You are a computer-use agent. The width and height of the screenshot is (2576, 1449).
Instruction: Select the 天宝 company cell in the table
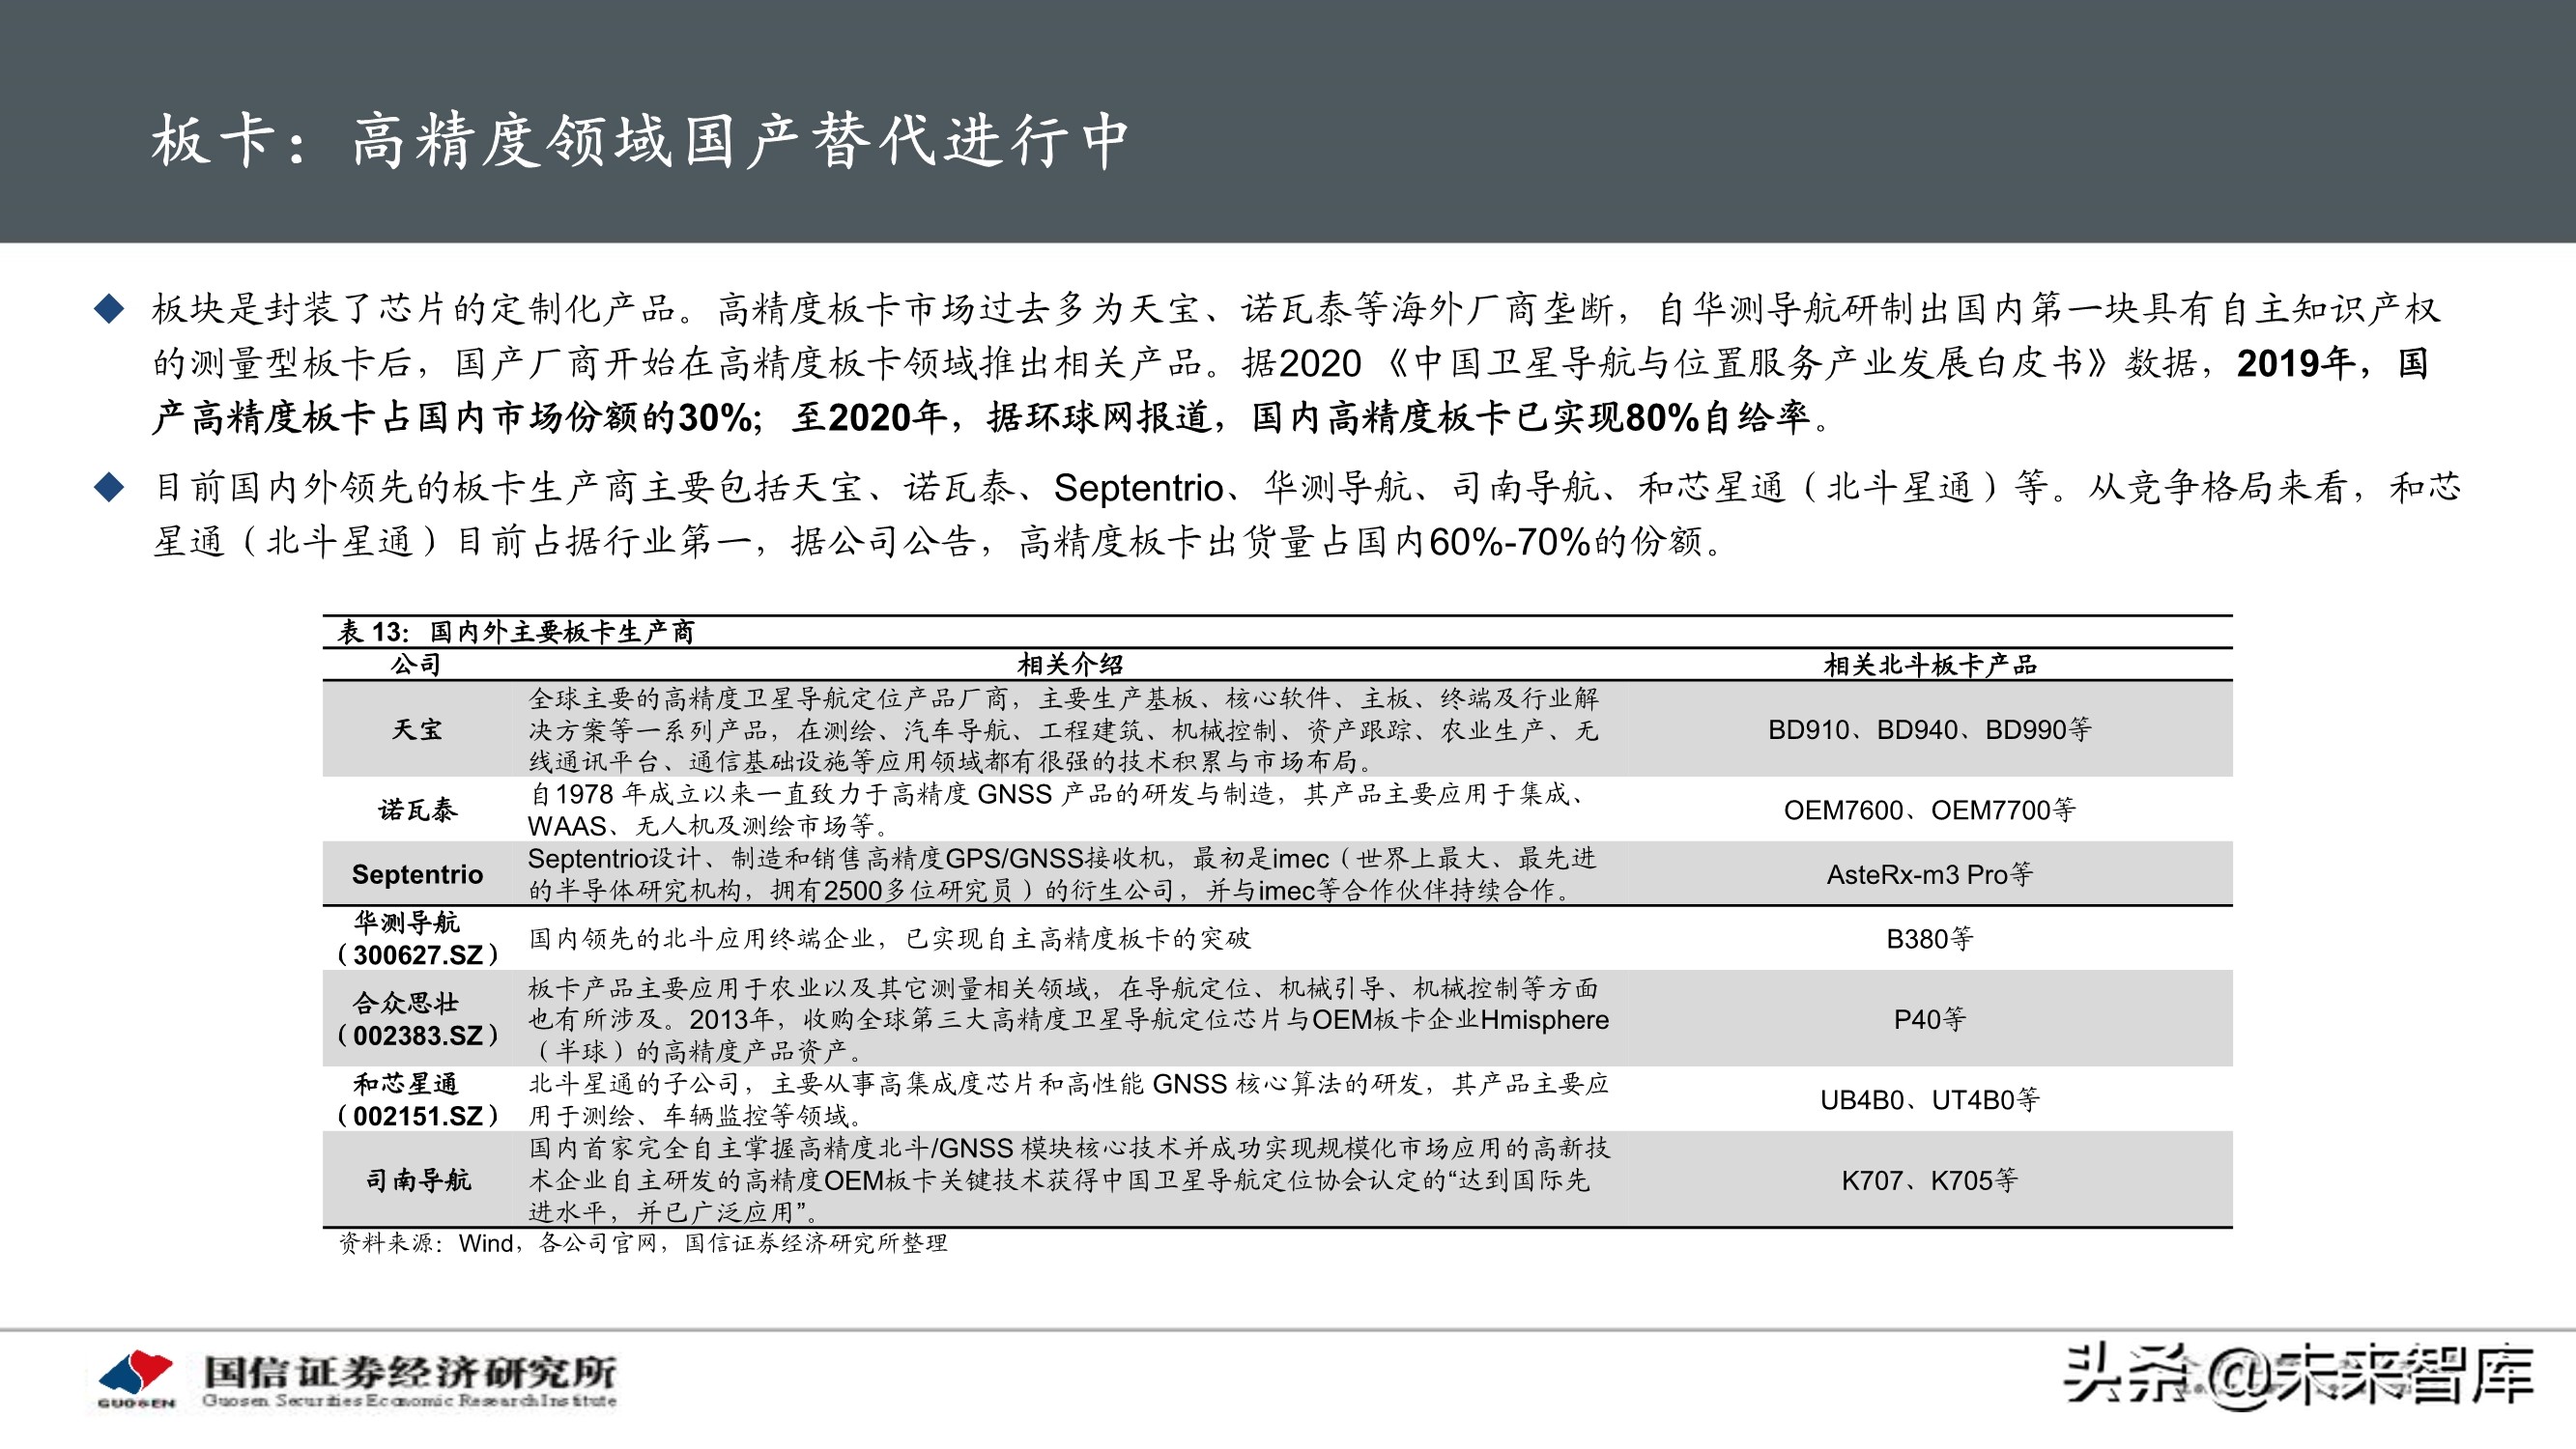[414, 730]
